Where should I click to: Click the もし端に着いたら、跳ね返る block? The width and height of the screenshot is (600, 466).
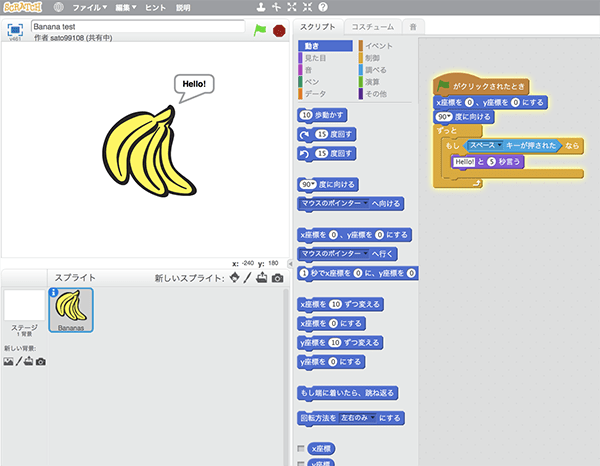tap(347, 393)
